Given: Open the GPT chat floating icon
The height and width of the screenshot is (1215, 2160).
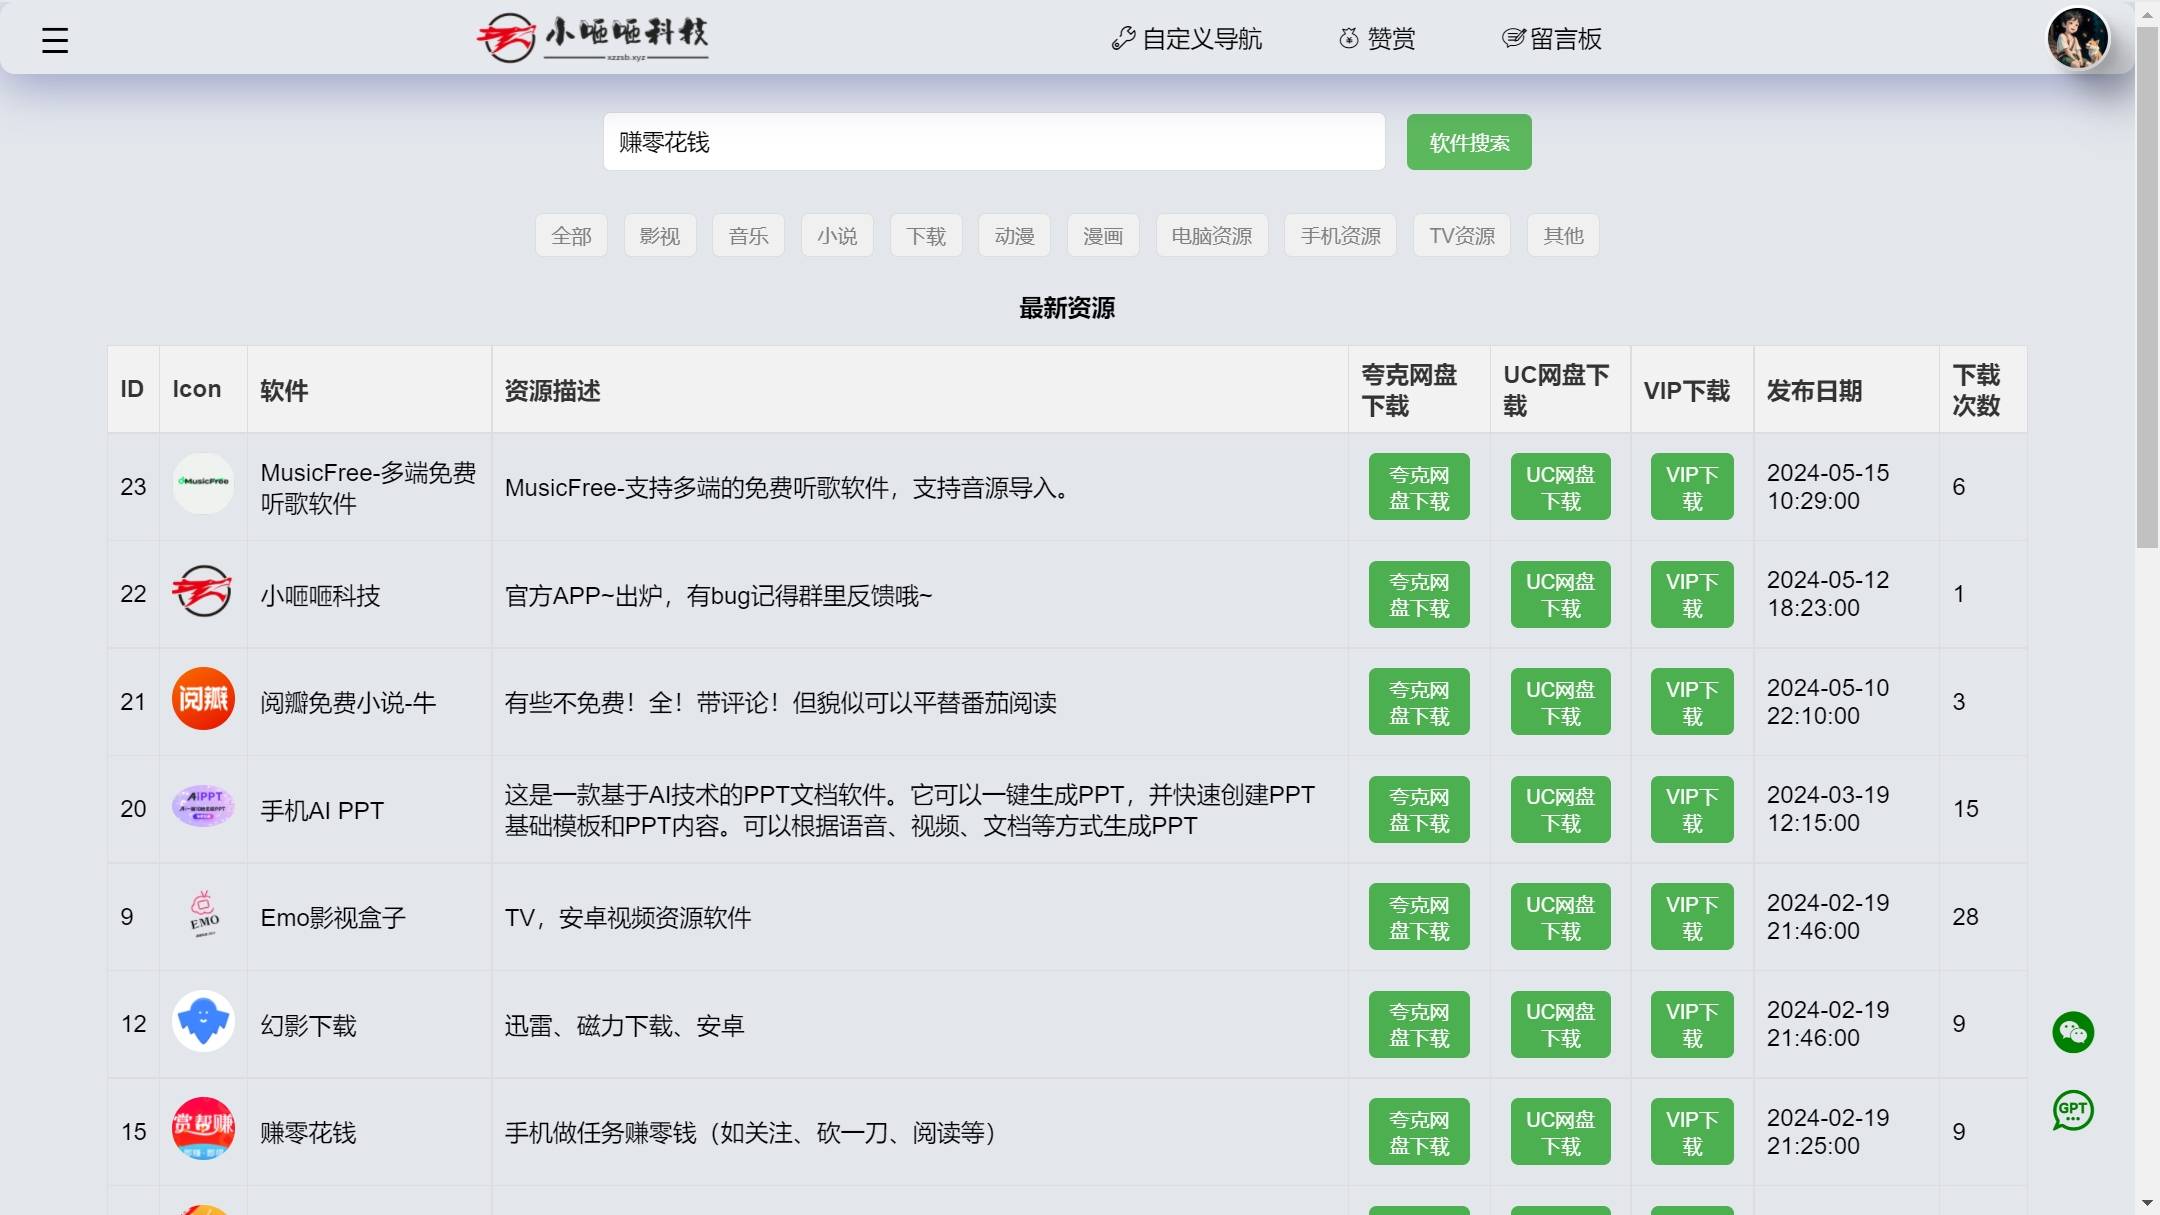Looking at the screenshot, I should 2073,1110.
